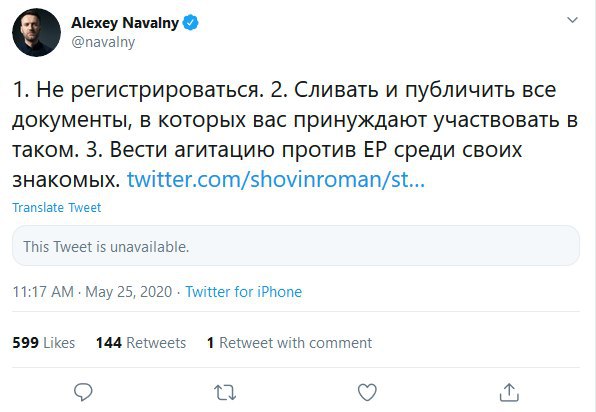Image resolution: width=596 pixels, height=412 pixels.
Task: Like the tweet with the heart icon
Action: (367, 392)
